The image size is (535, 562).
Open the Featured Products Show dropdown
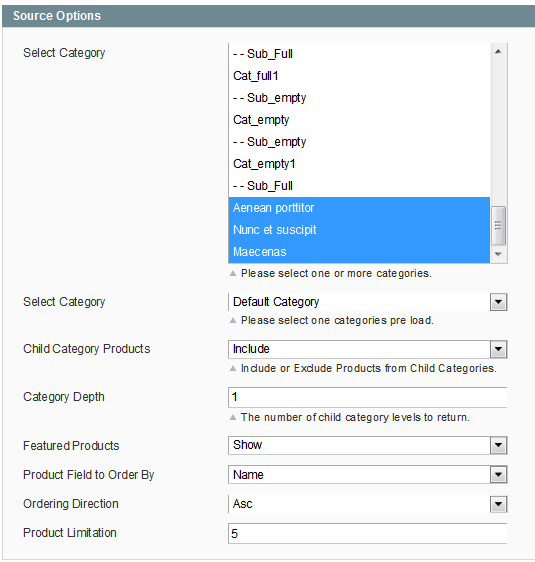click(498, 446)
